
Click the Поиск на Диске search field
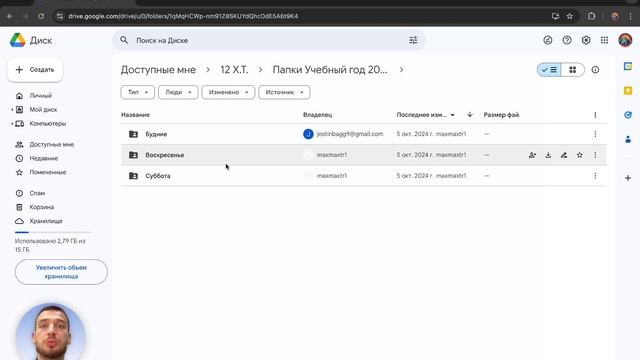(269, 40)
